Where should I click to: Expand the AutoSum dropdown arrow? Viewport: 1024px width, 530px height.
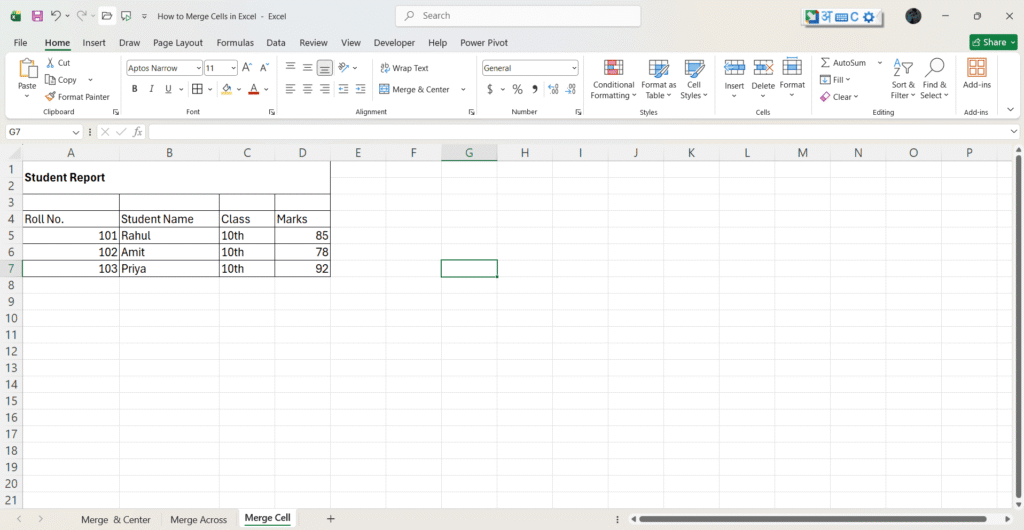[x=879, y=63]
